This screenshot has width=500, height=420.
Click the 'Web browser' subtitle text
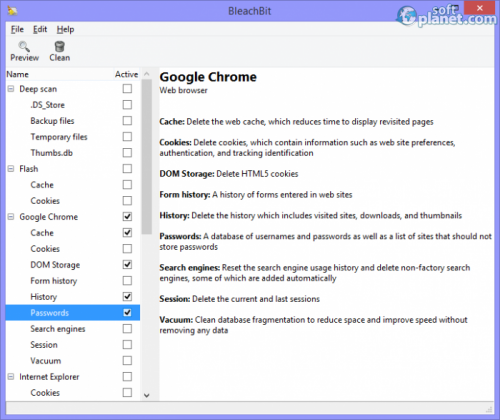click(183, 90)
